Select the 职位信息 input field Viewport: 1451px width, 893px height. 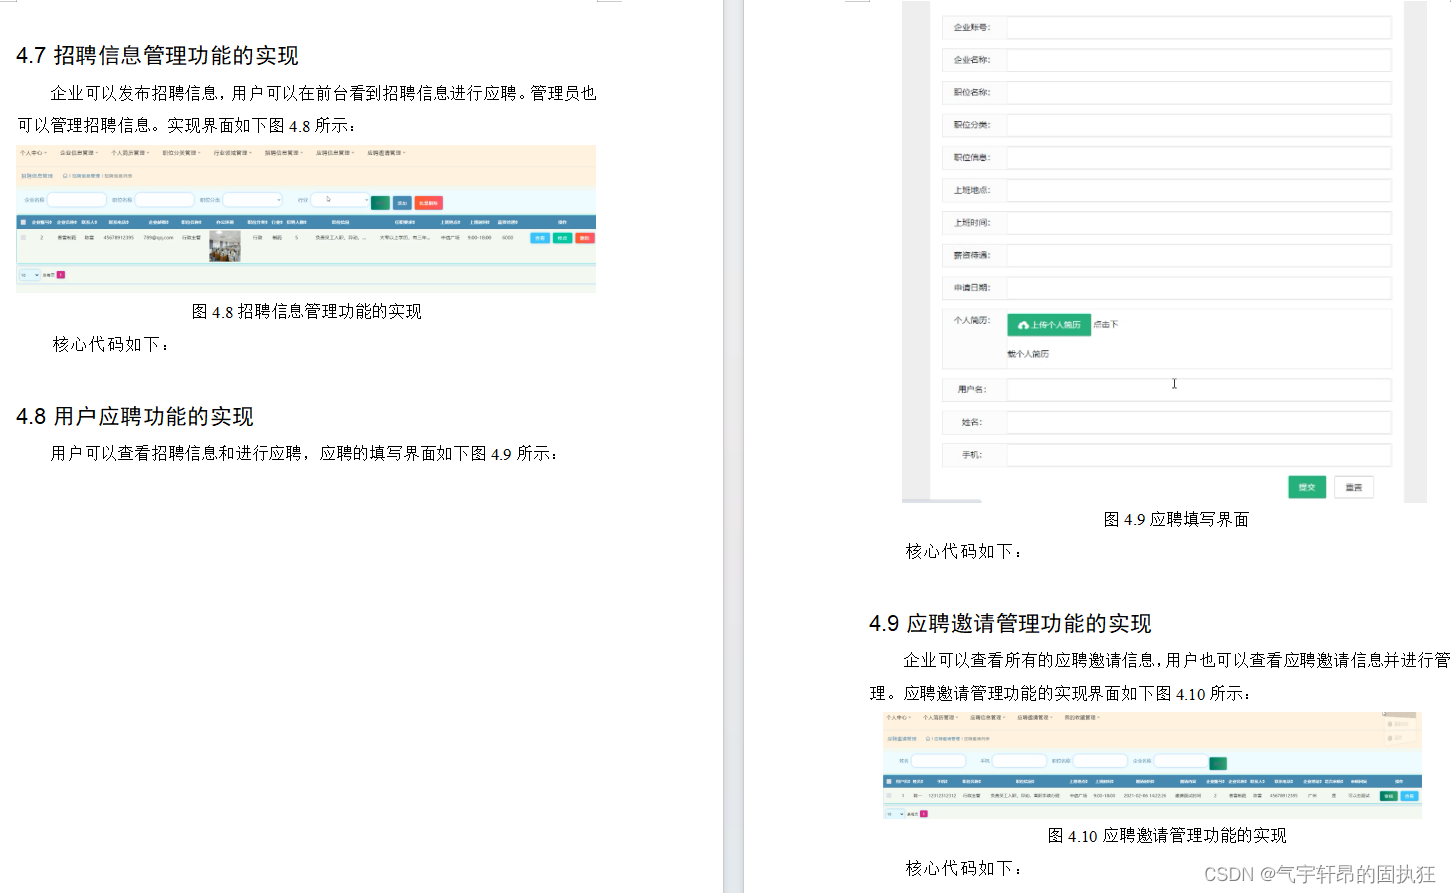1199,157
